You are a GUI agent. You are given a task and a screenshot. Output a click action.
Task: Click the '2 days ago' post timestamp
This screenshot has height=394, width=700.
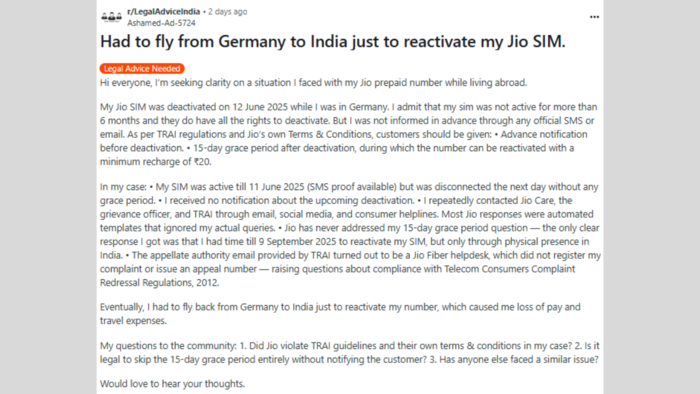coord(228,12)
